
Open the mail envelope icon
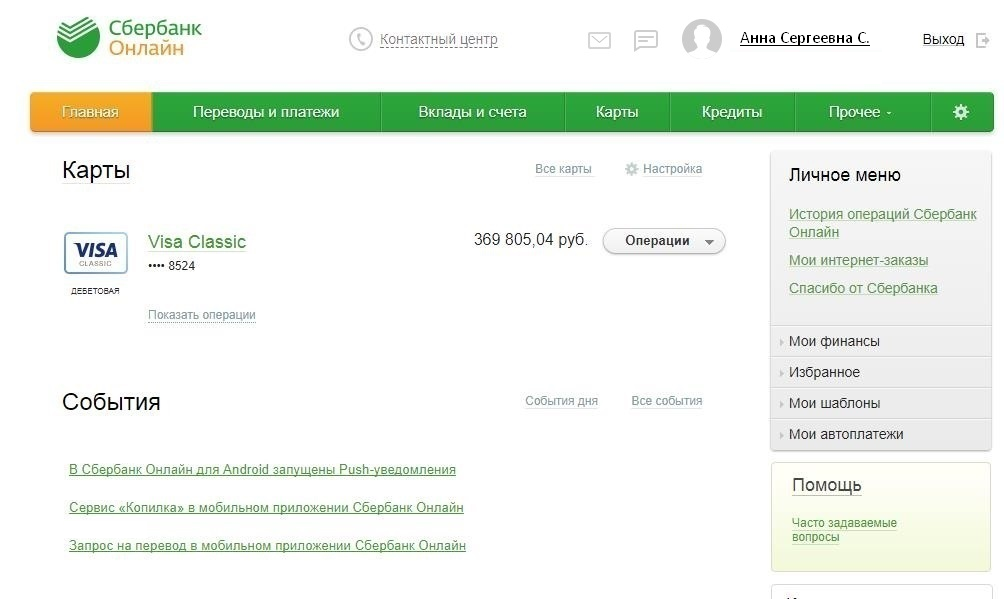(x=599, y=40)
